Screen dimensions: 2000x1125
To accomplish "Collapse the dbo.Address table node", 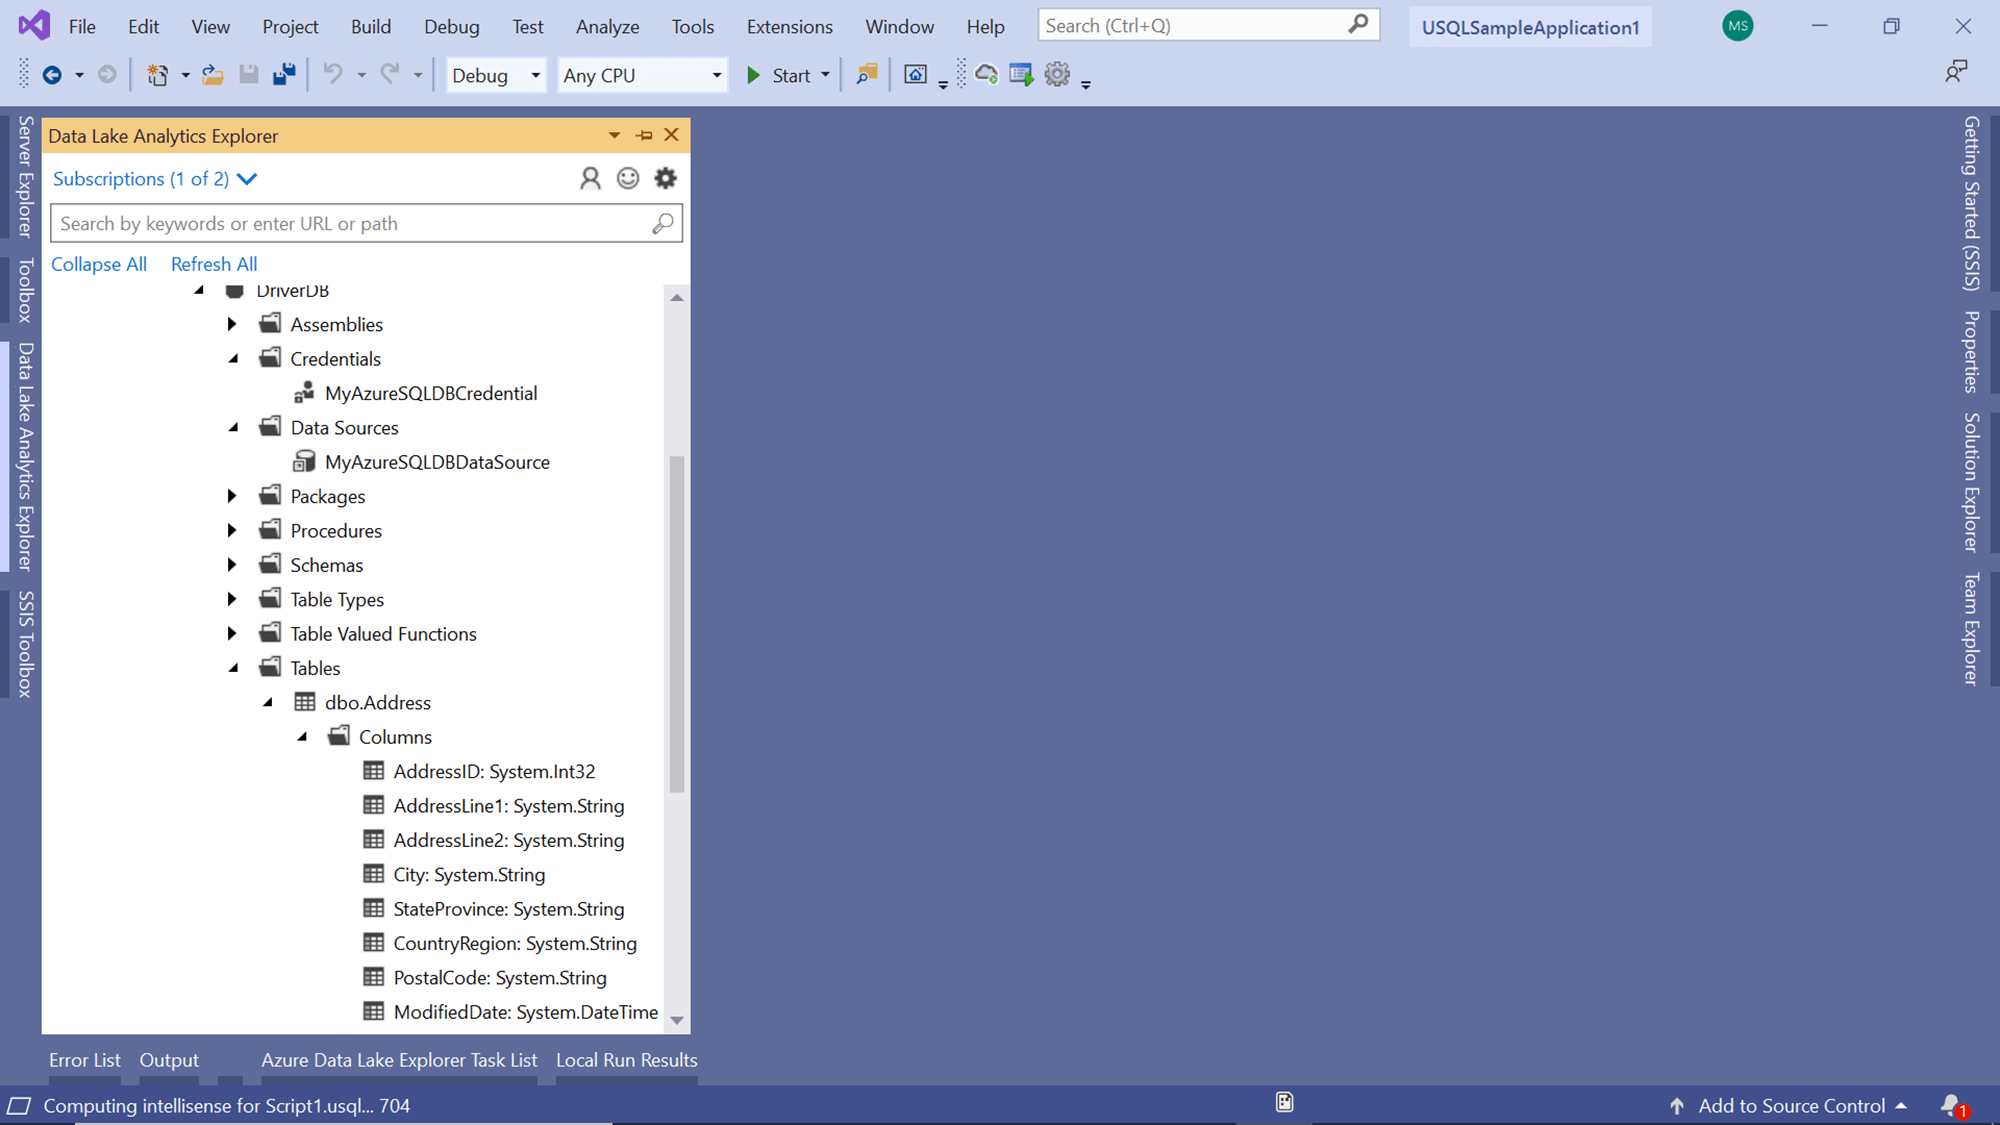I will tap(268, 702).
